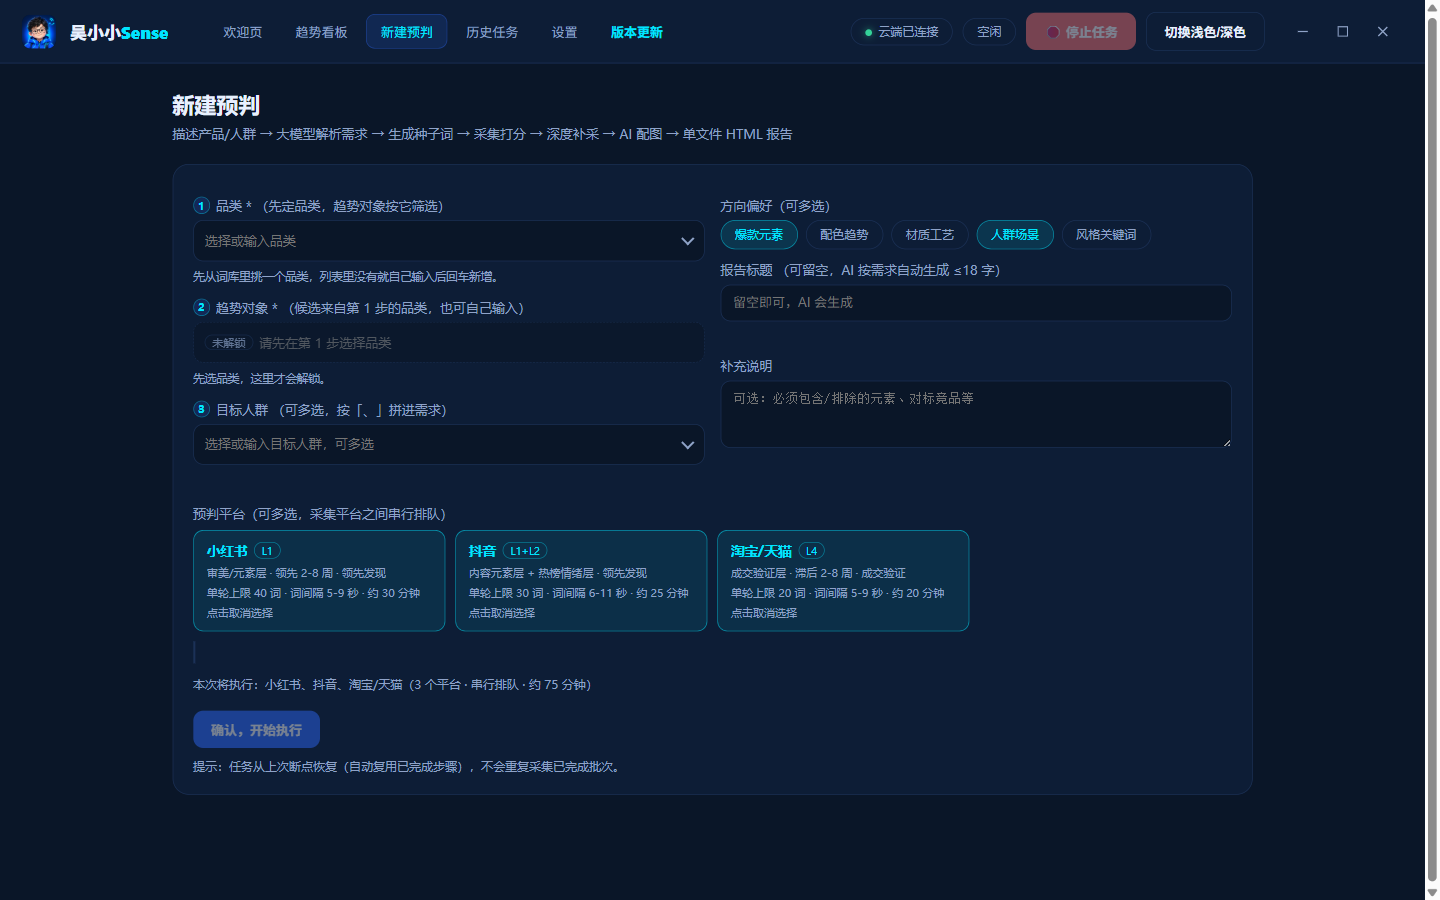The height and width of the screenshot is (900, 1440).
Task: Toggle the 材质工艺 preference chip
Action: coord(930,235)
